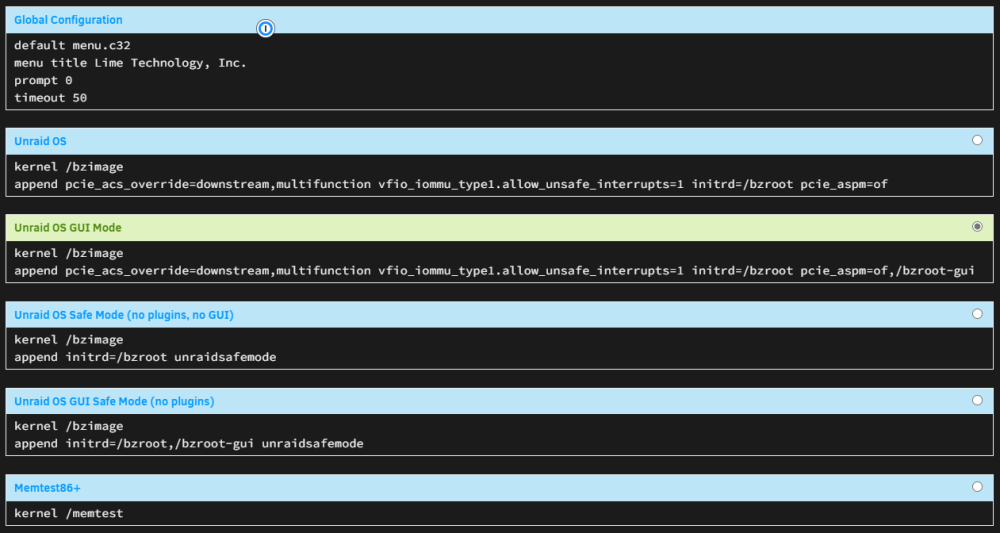Viewport: 1000px width, 533px height.
Task: Select the Memtest86+ radio button
Action: (x=977, y=487)
